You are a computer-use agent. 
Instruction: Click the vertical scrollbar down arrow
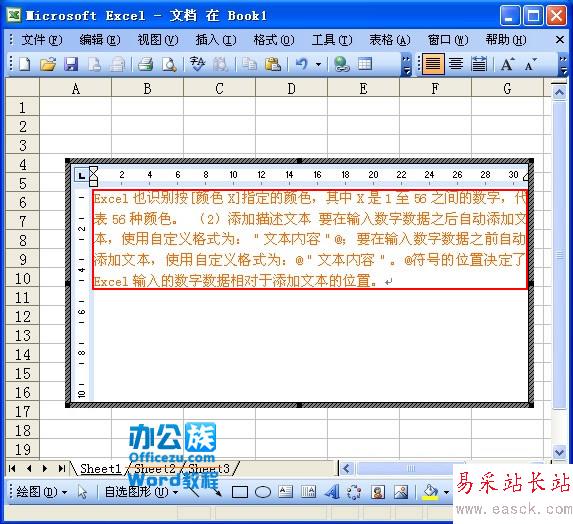click(x=559, y=452)
